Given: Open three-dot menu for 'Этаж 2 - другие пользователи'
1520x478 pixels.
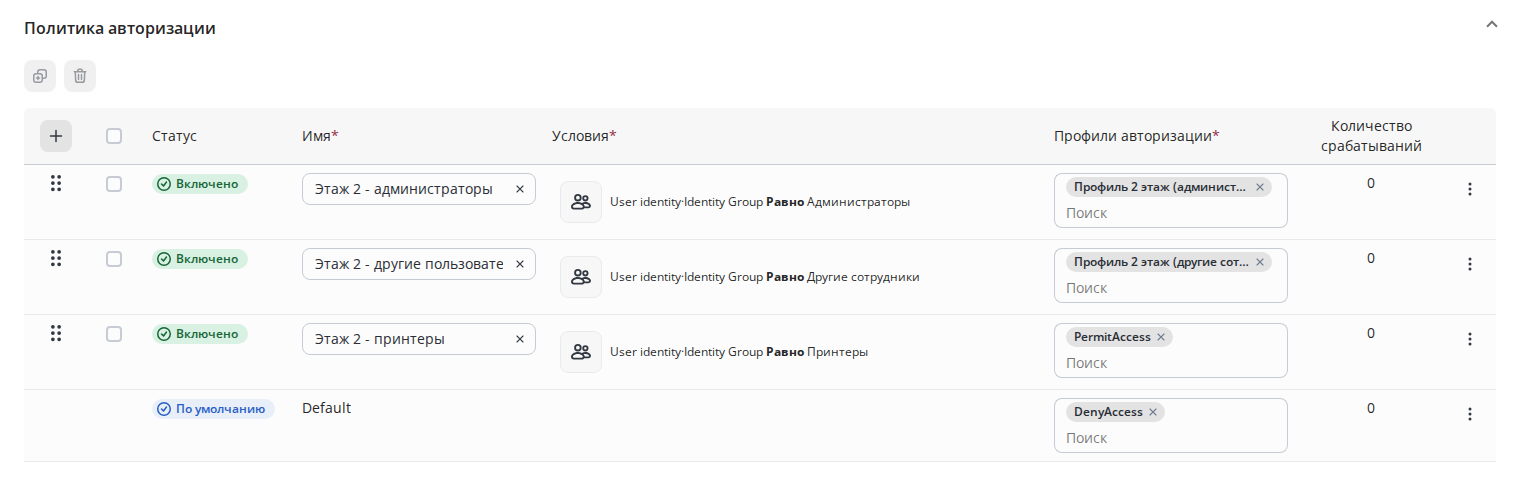Looking at the screenshot, I should tap(1470, 264).
